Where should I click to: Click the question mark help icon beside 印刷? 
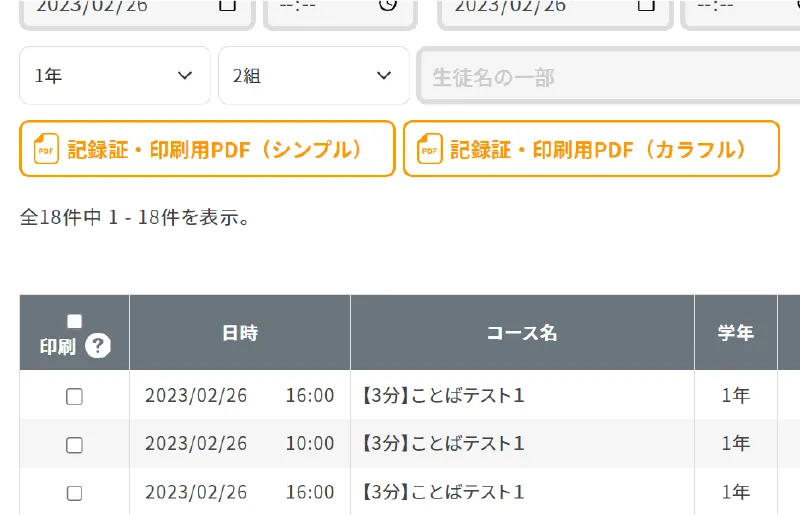(x=98, y=346)
